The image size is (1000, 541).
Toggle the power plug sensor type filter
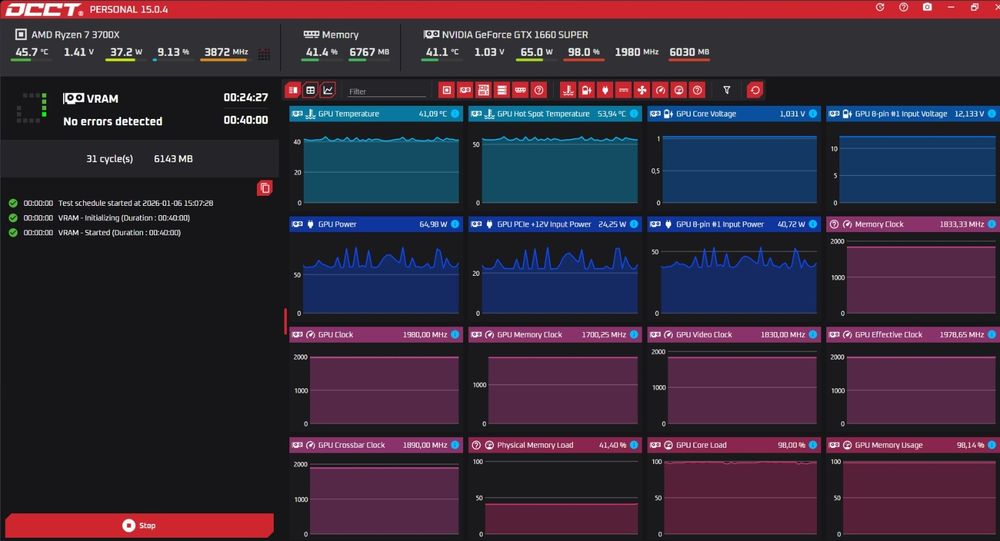[x=605, y=90]
